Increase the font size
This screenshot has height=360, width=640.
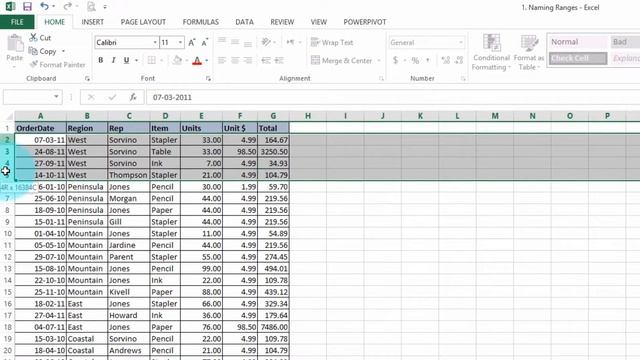tap(192, 42)
